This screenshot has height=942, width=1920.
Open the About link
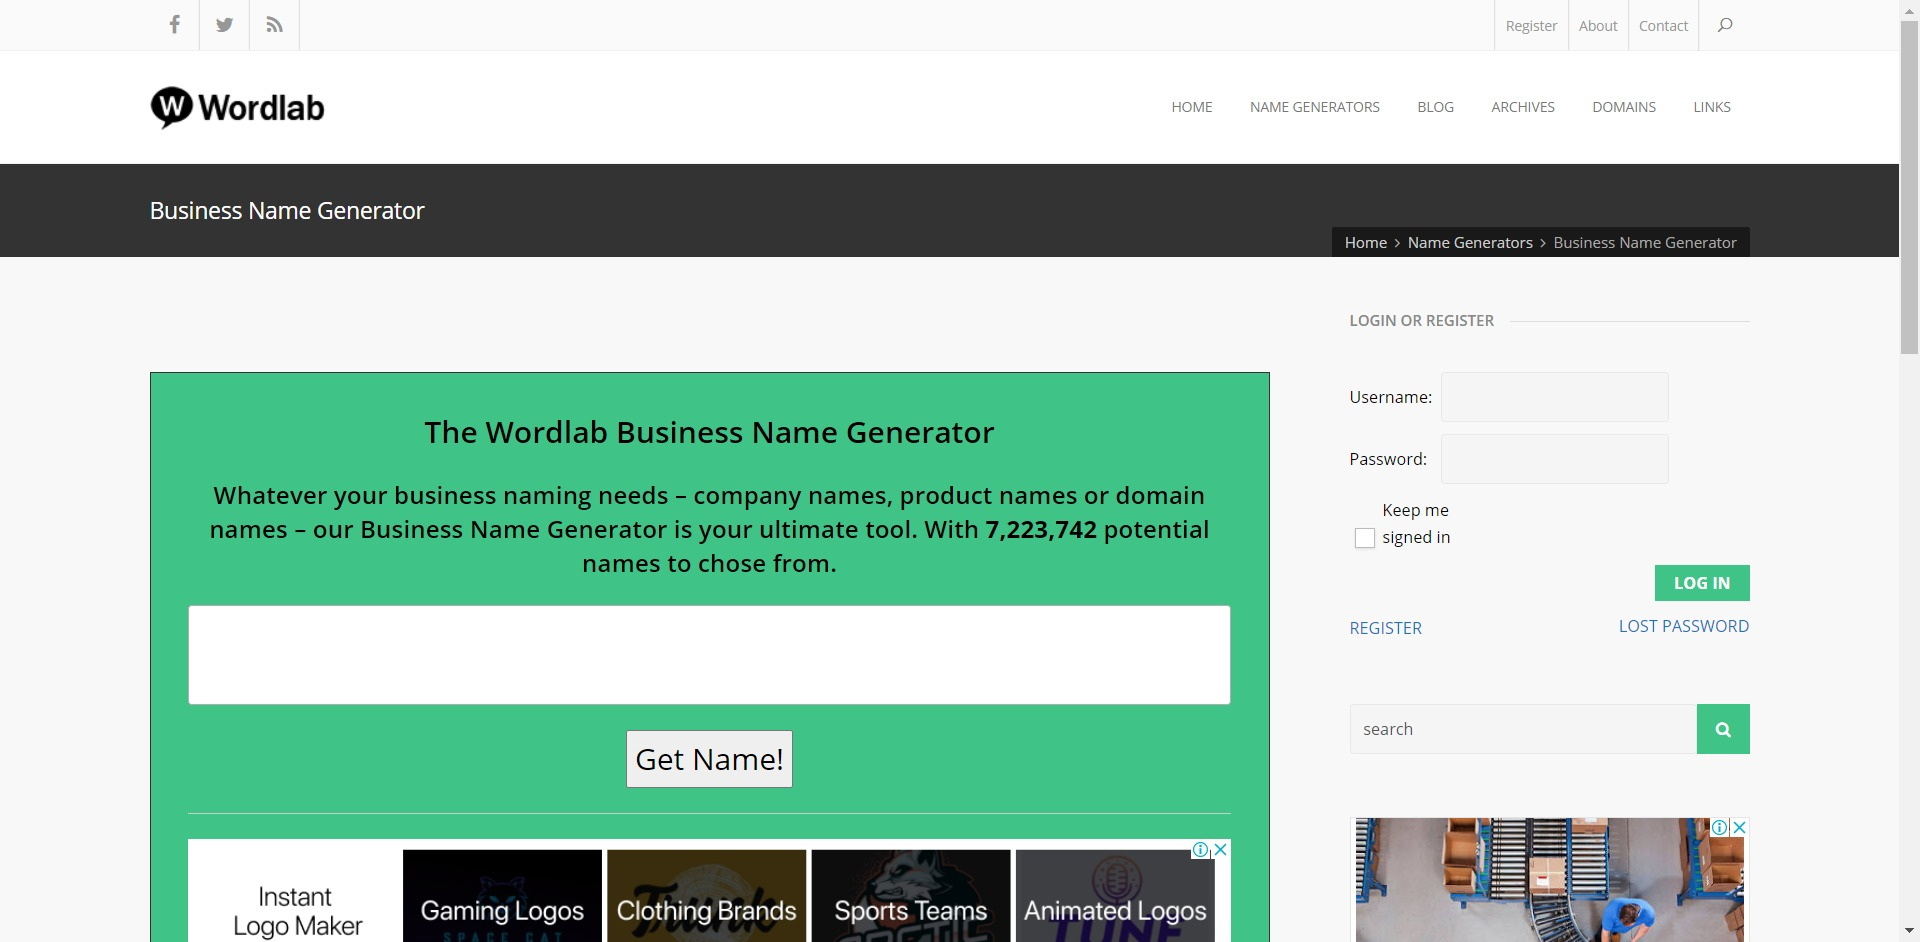[x=1598, y=26]
